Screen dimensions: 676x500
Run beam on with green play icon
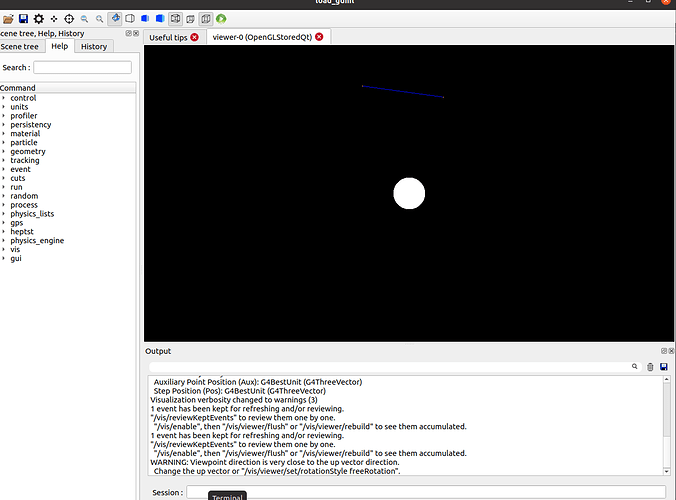coord(221,19)
